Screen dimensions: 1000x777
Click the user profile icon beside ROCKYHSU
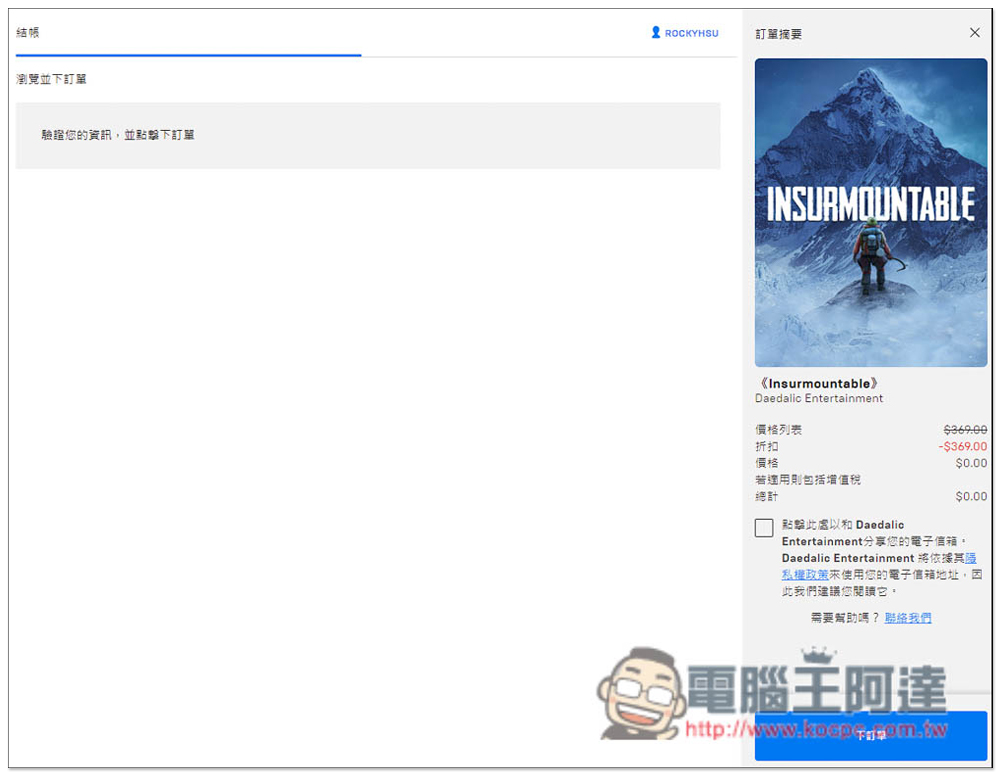coord(656,33)
